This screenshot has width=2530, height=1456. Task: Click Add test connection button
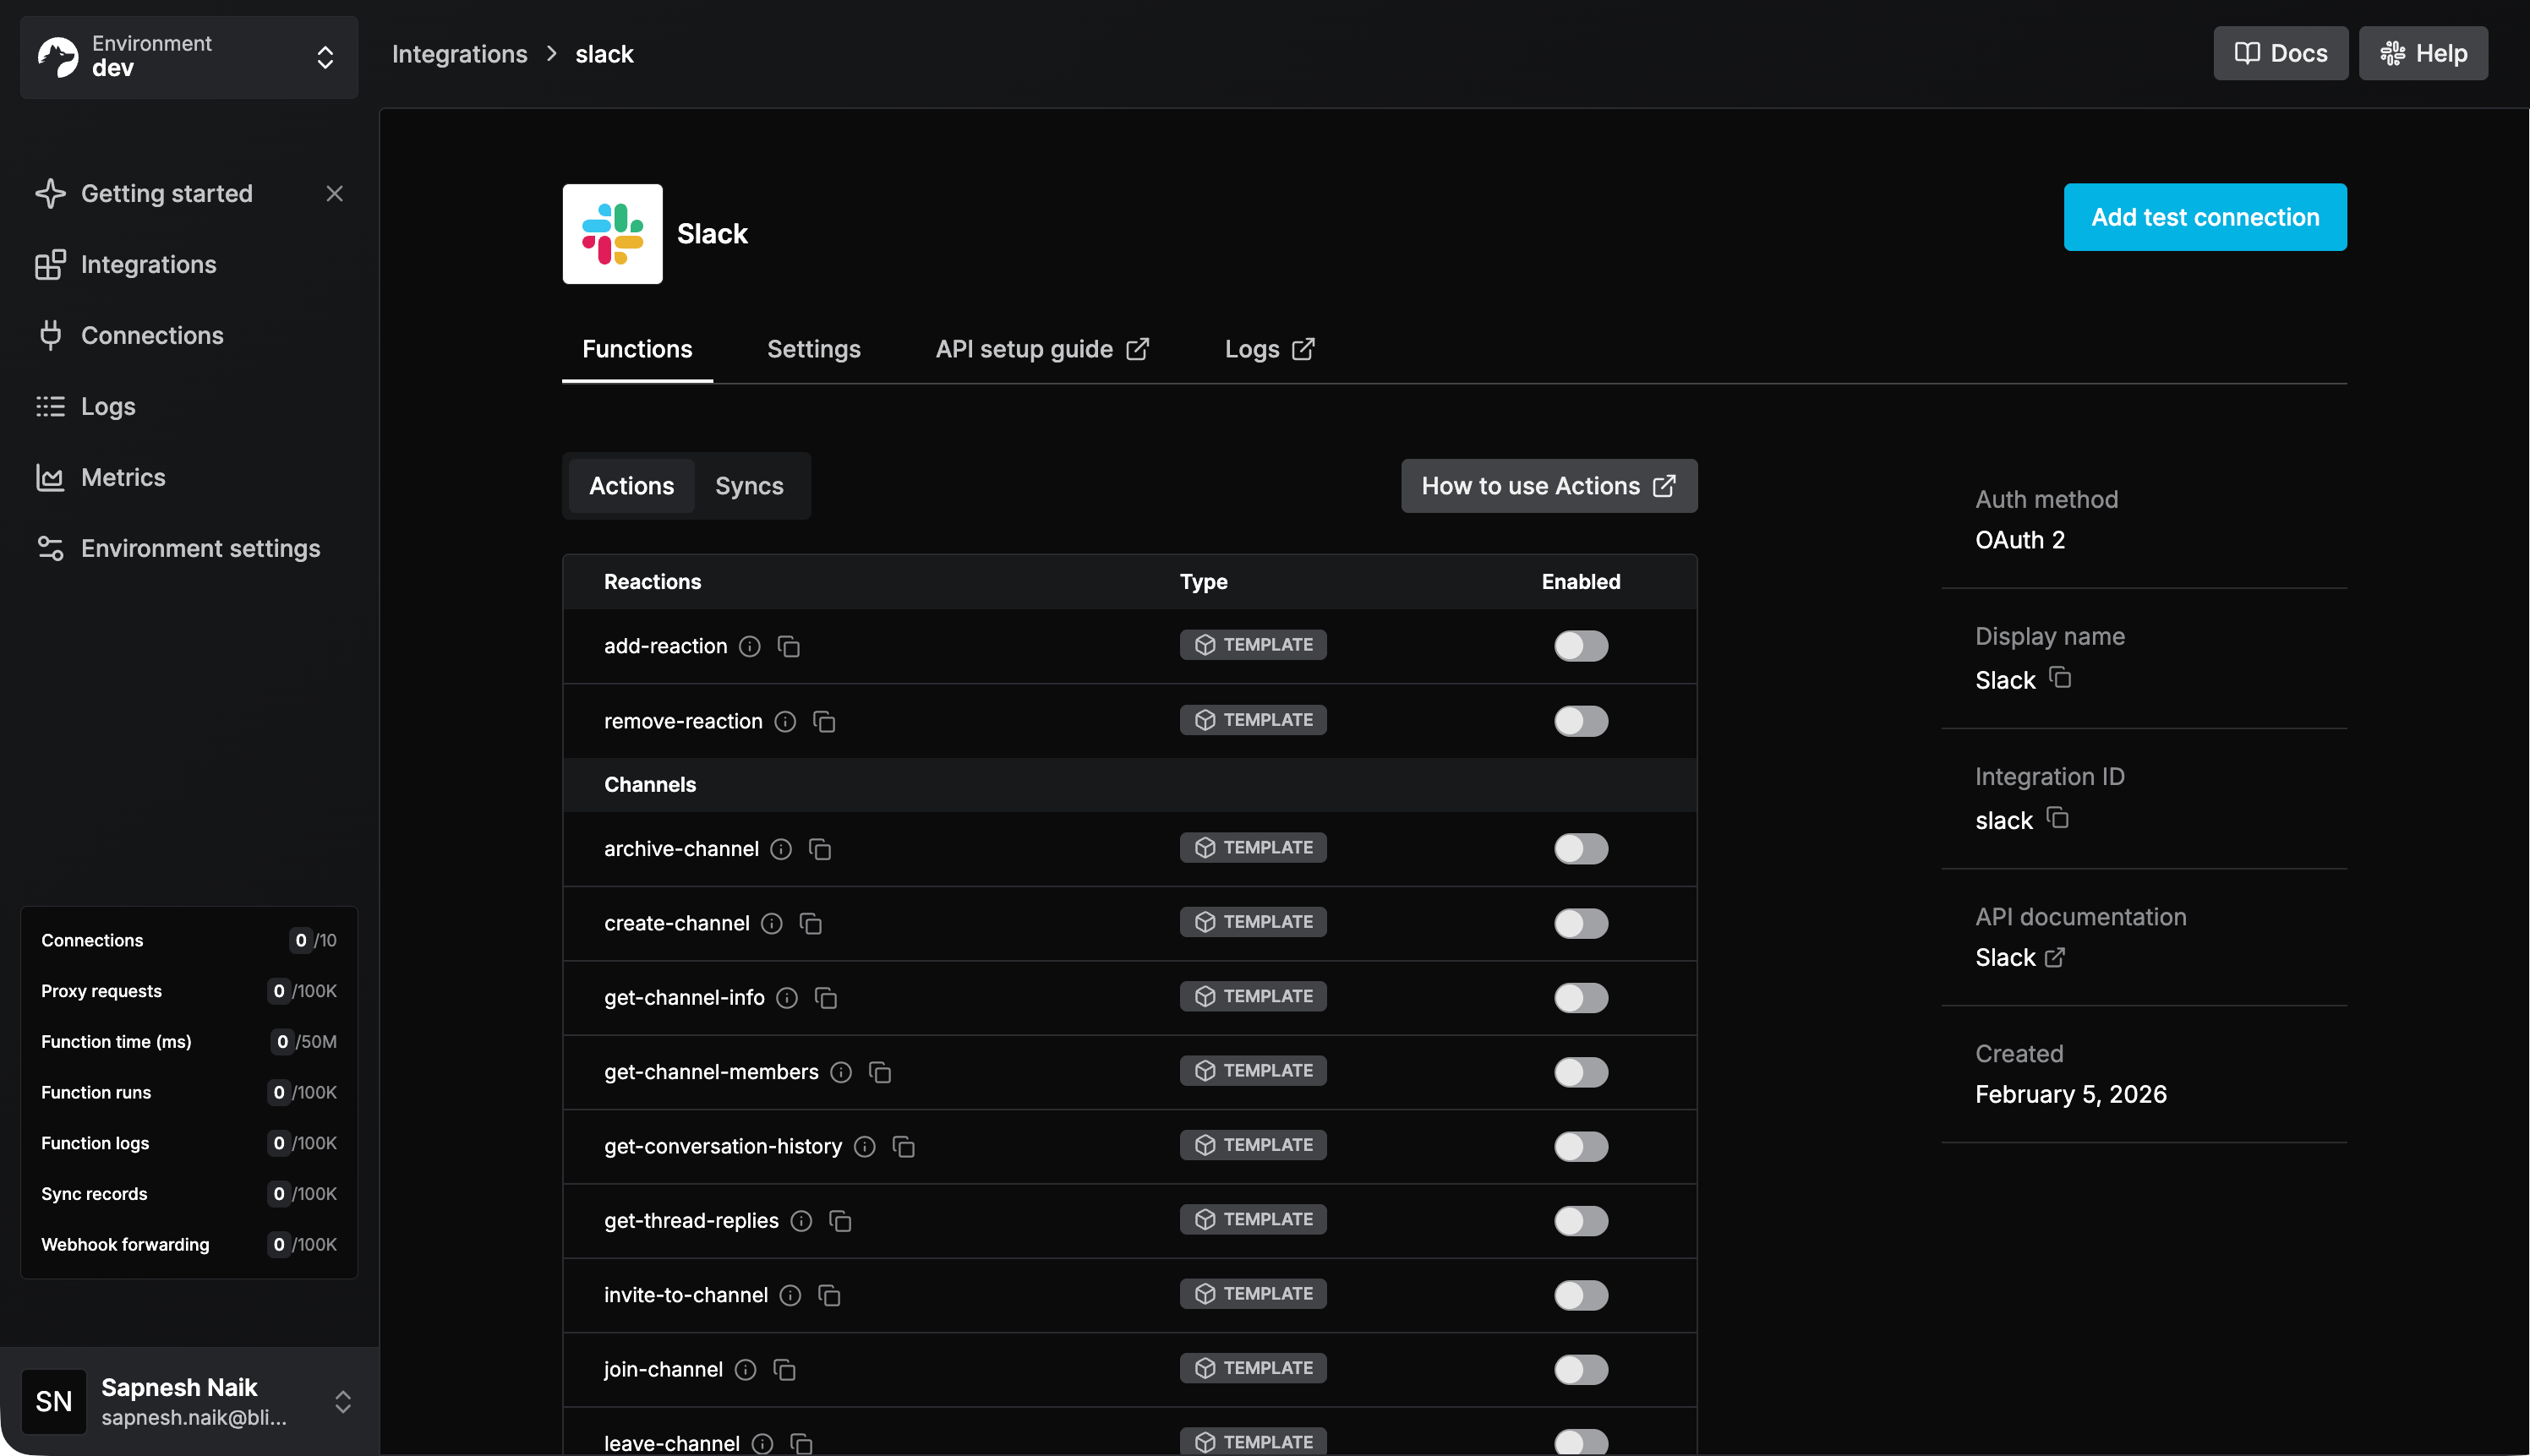[x=2204, y=217]
